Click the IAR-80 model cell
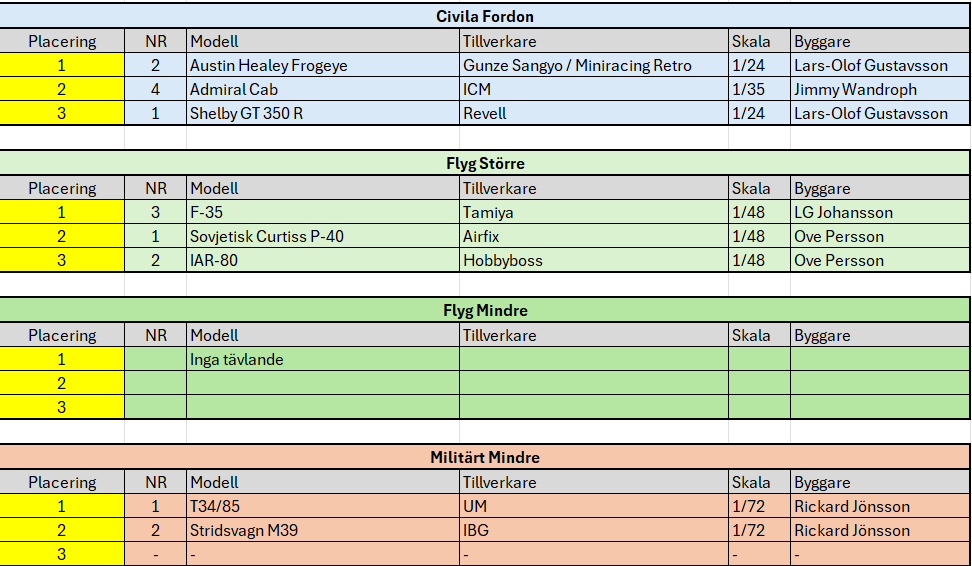Image resolution: width=972 pixels, height=566 pixels. [214, 260]
